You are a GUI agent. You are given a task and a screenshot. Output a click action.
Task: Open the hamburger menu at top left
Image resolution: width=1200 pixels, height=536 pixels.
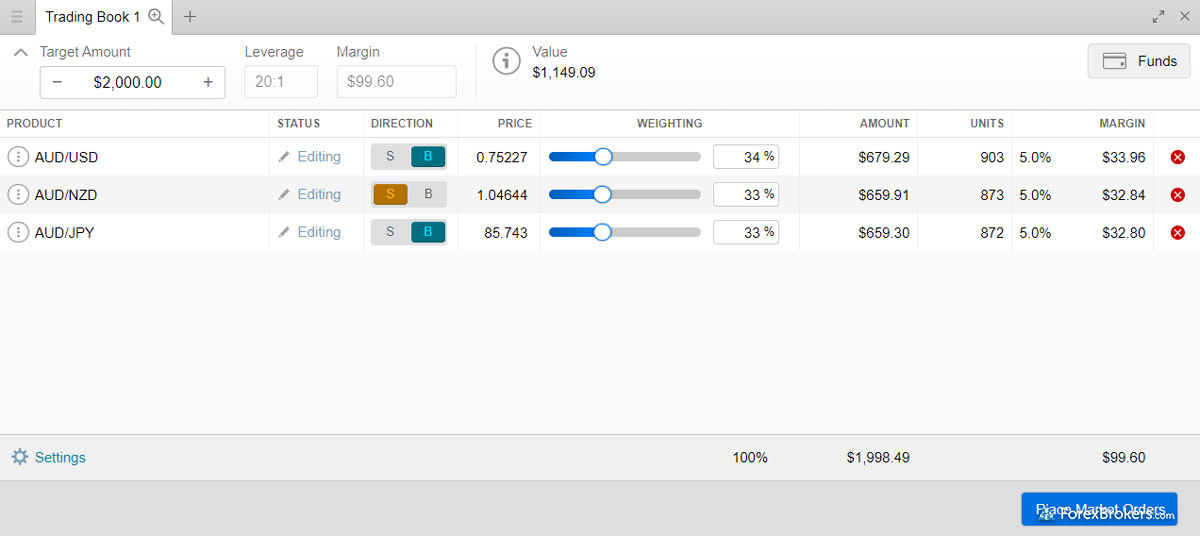[17, 17]
